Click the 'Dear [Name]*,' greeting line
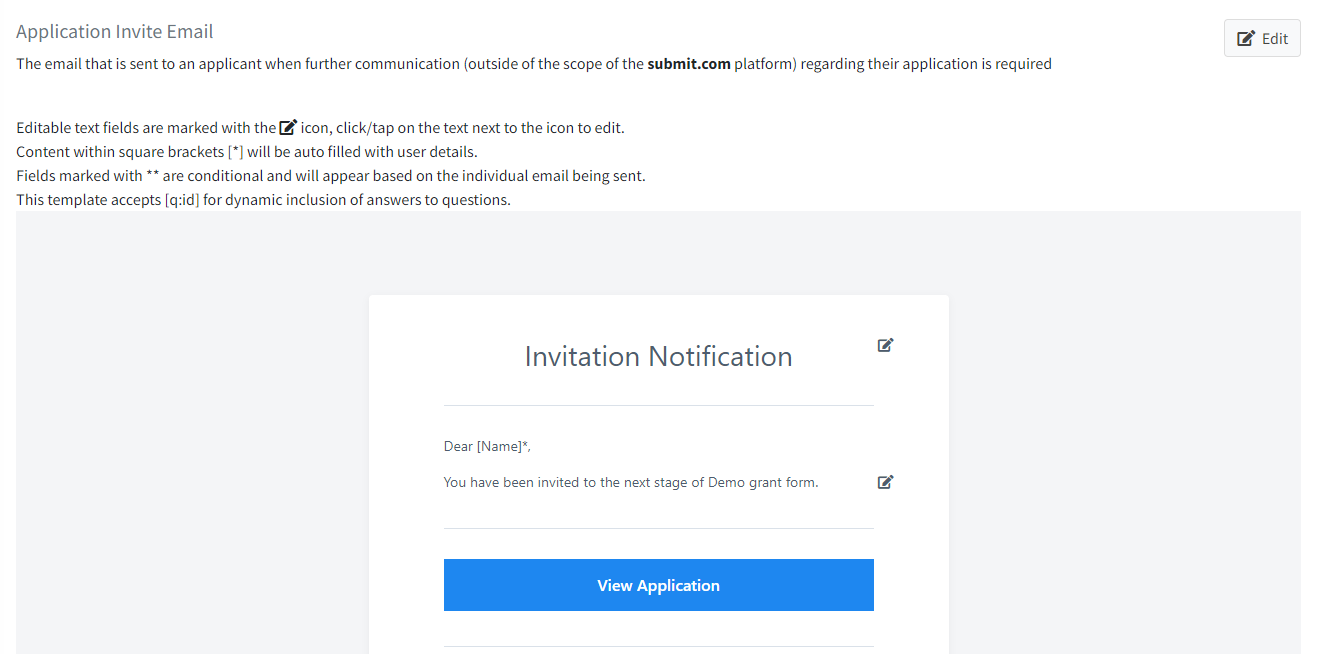 pos(487,446)
